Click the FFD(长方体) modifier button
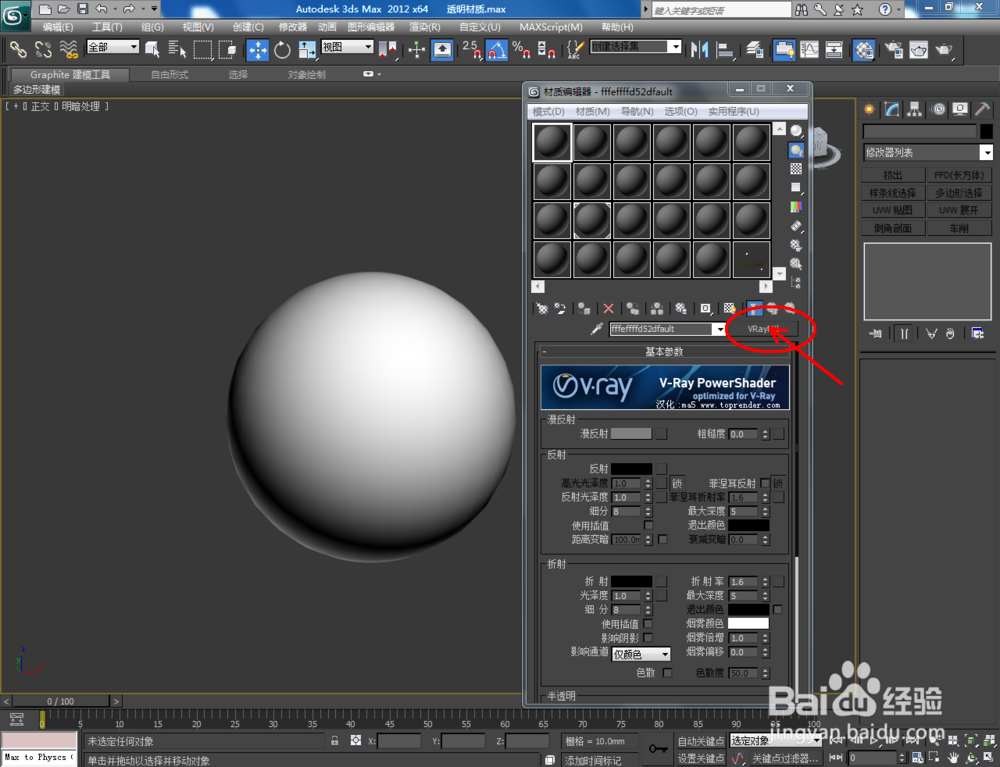Viewport: 1000px width, 767px height. (x=959, y=175)
